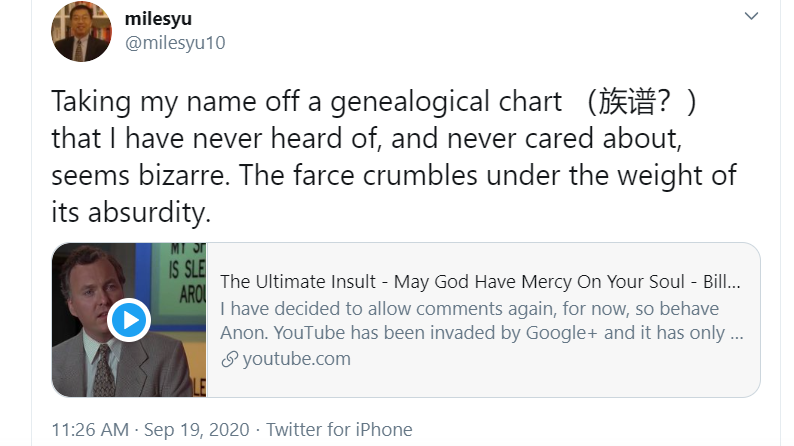Click the green sign in the thumbnail
794x446 pixels.
click(x=183, y=276)
